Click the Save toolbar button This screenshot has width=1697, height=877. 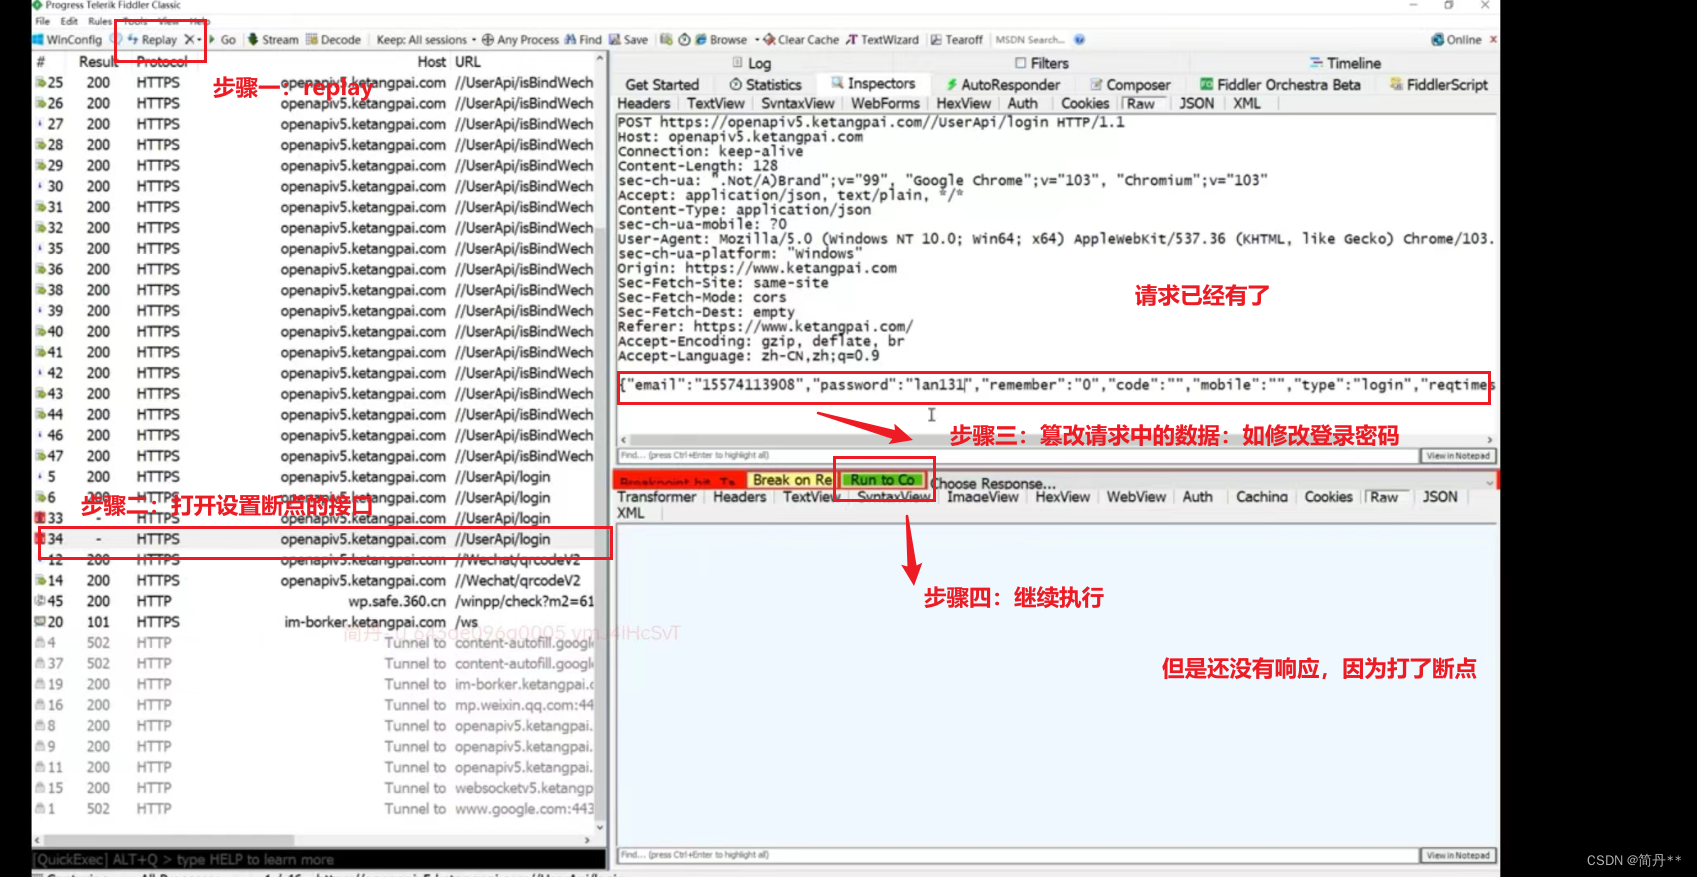click(x=629, y=40)
